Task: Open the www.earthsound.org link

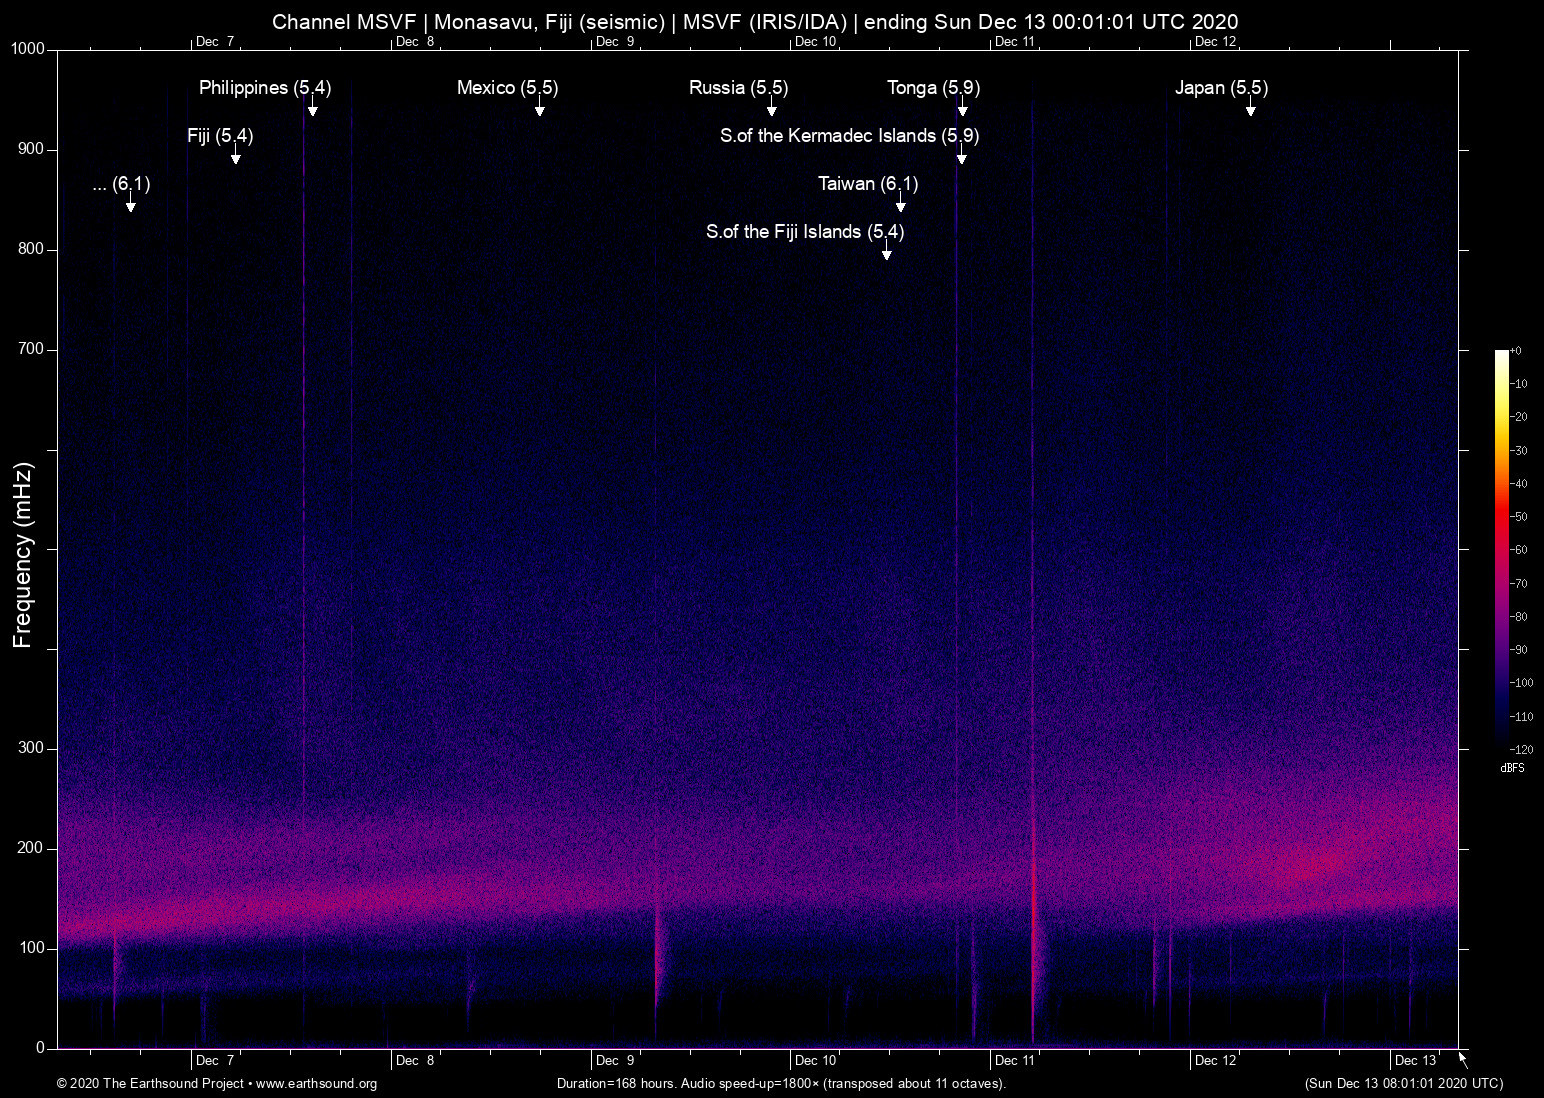Action: click(316, 1084)
